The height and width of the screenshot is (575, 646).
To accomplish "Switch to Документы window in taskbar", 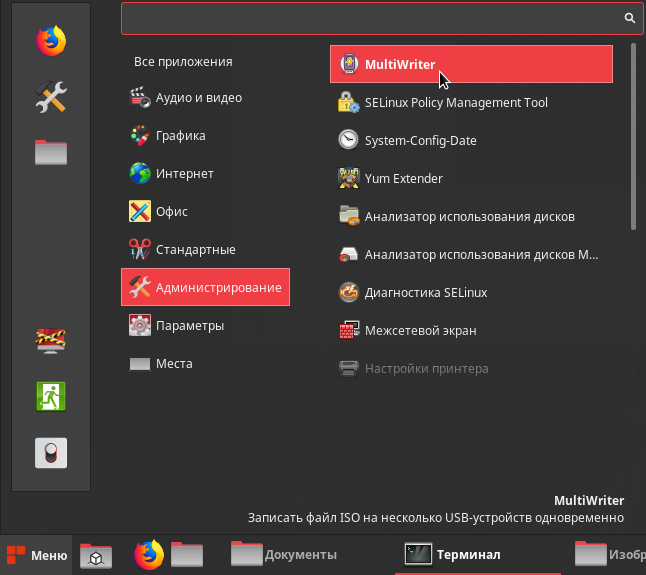I will pyautogui.click(x=284, y=555).
